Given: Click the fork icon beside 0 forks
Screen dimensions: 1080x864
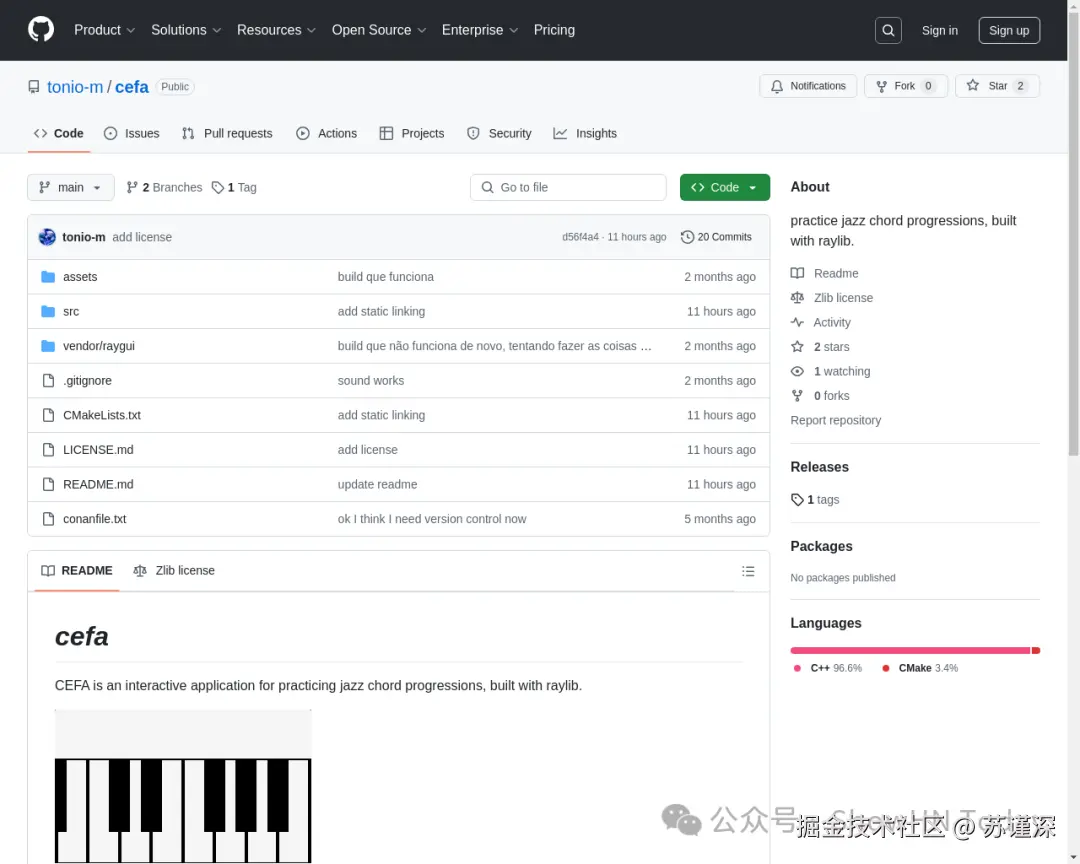Looking at the screenshot, I should pos(797,395).
